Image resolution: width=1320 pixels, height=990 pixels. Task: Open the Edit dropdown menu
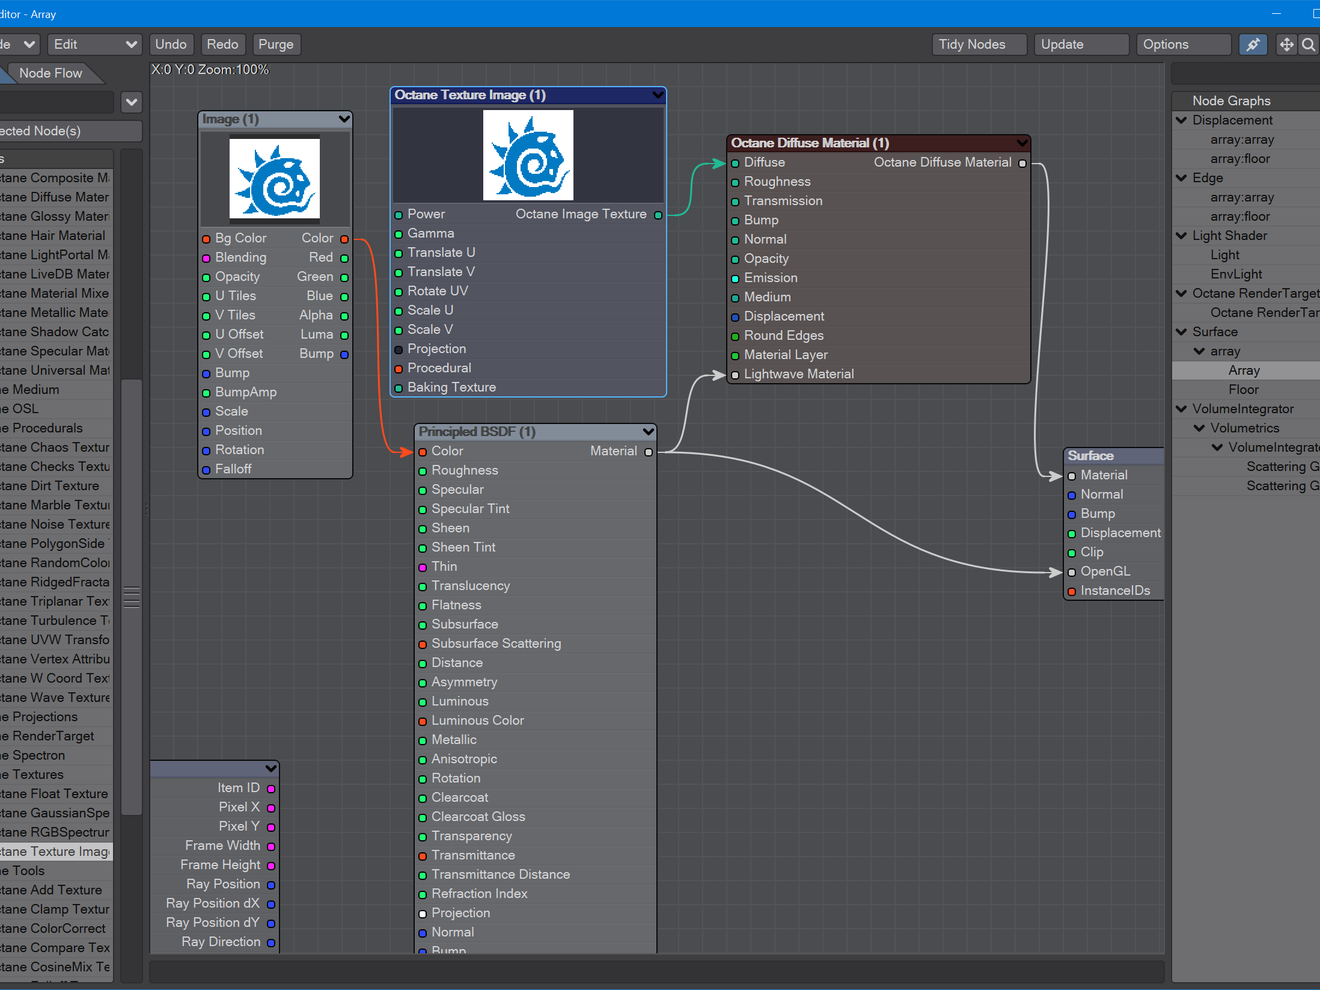[94, 44]
